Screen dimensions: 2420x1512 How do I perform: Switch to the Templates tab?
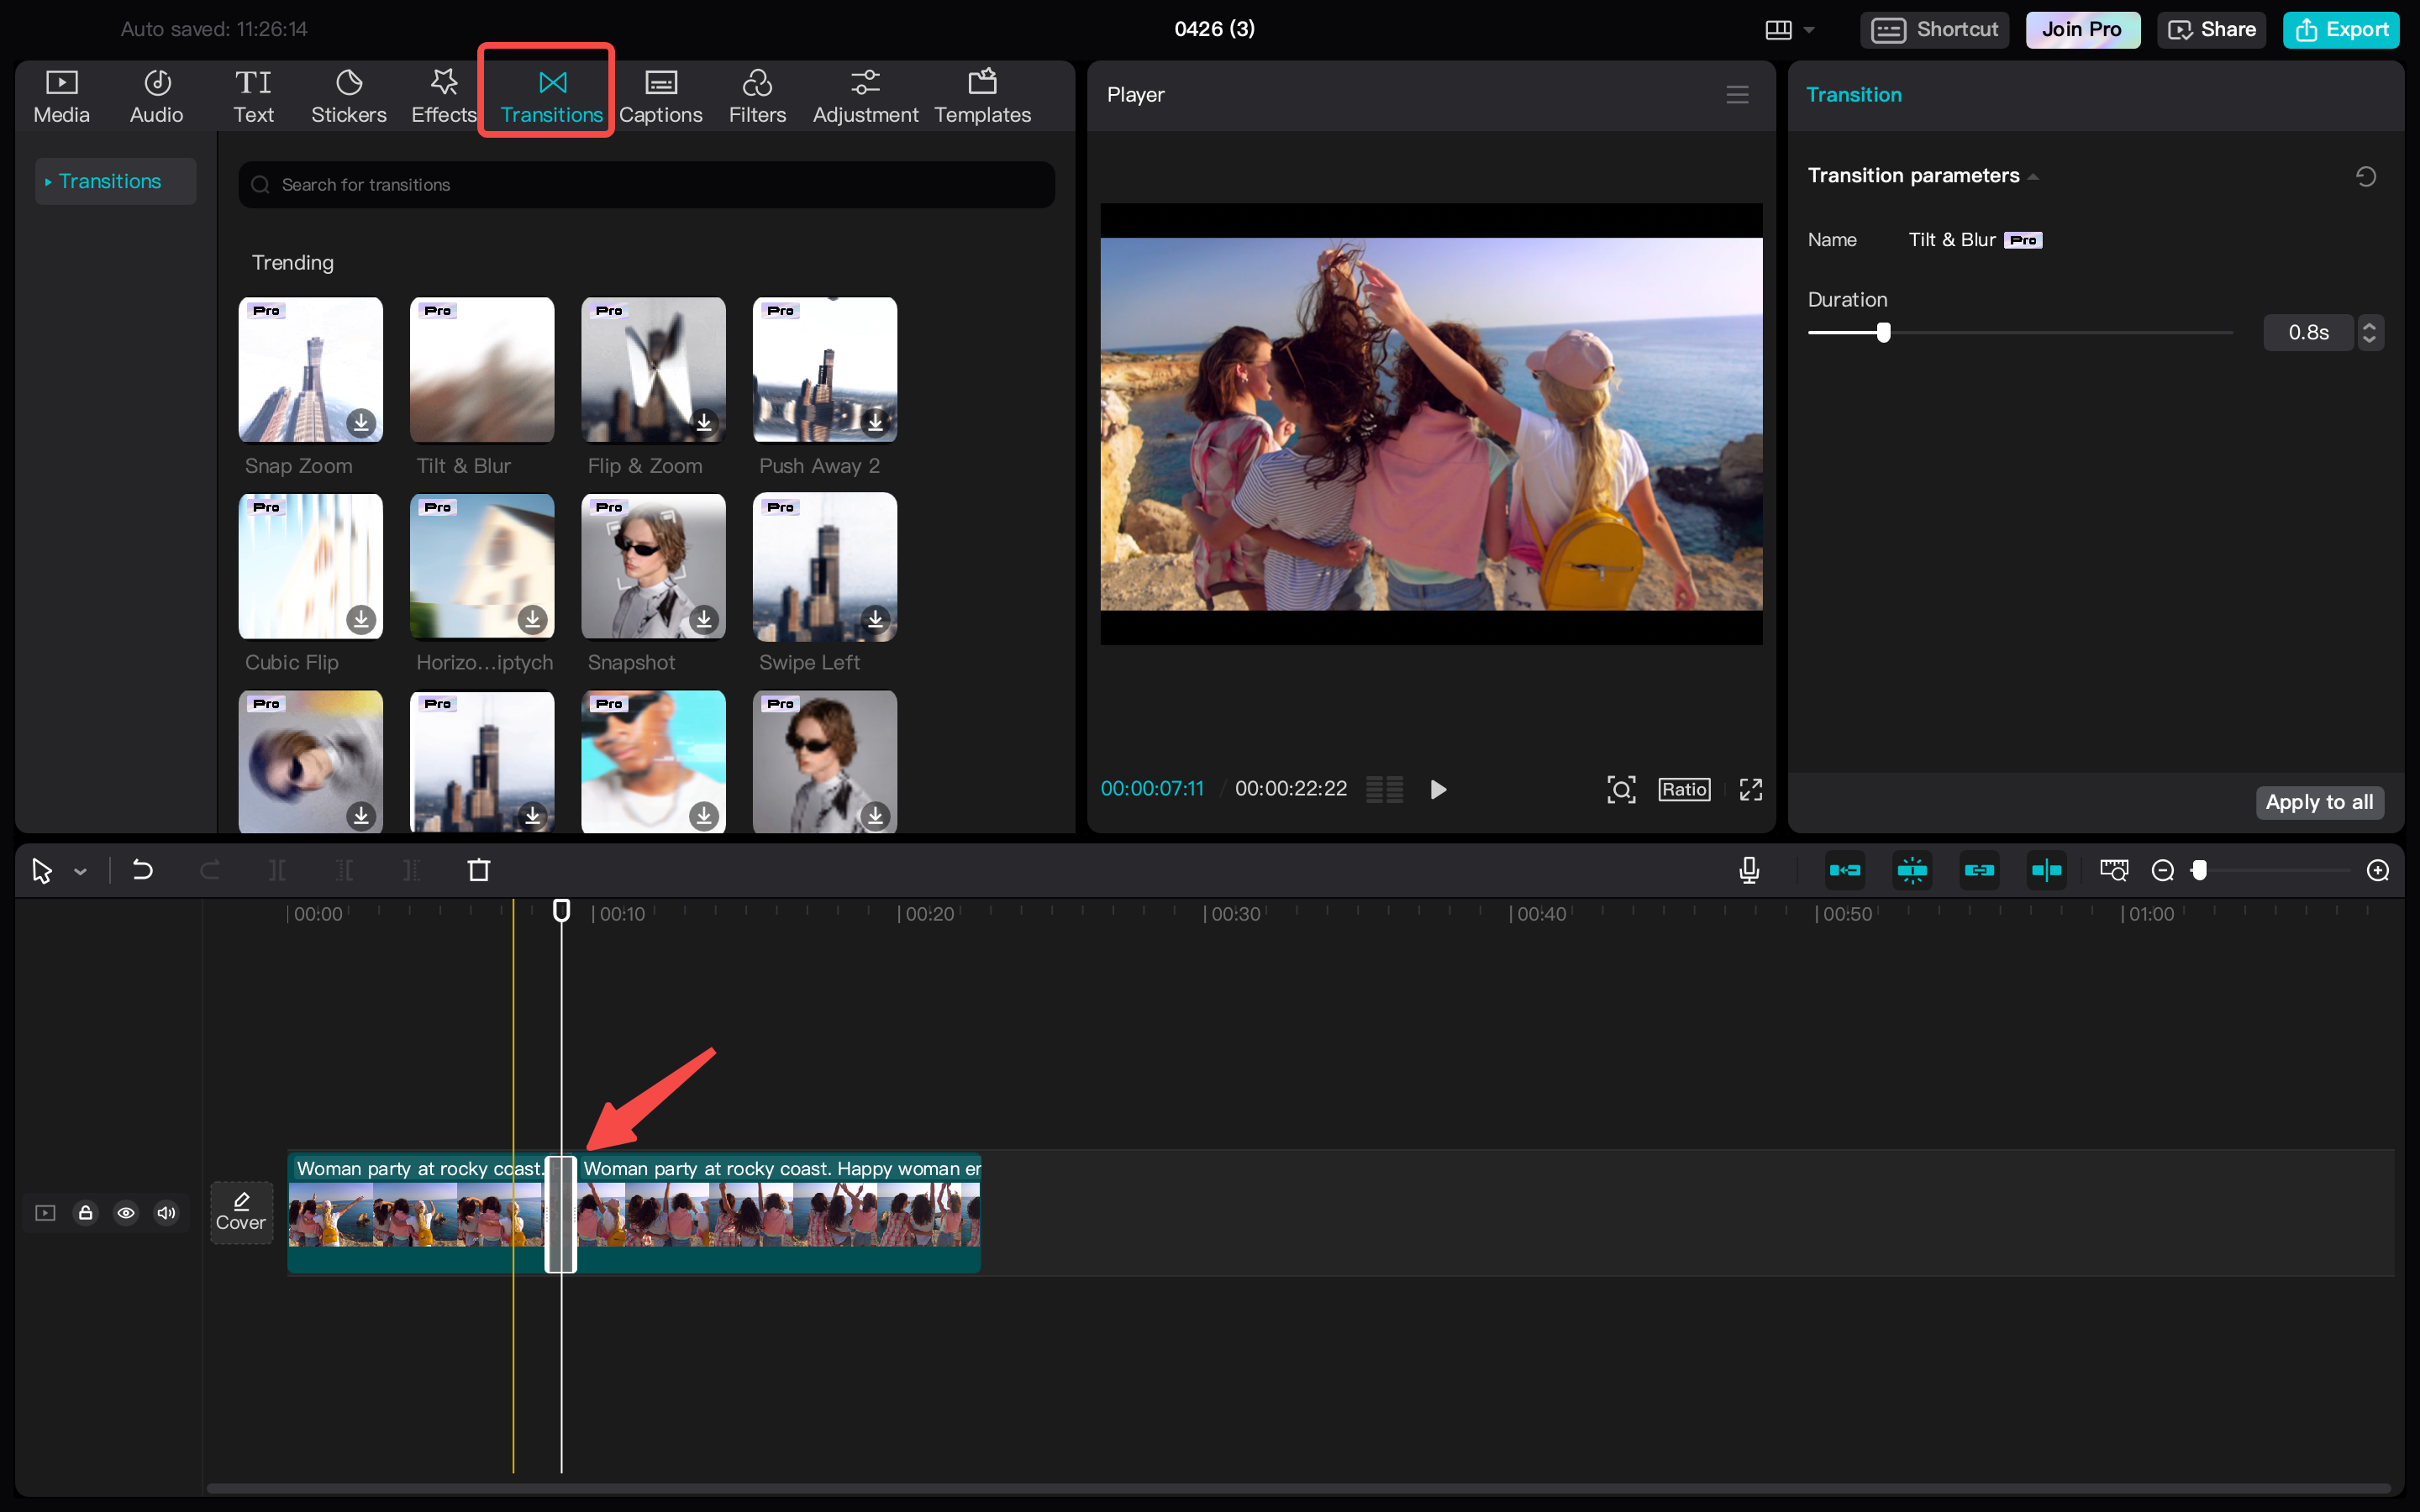[x=982, y=95]
